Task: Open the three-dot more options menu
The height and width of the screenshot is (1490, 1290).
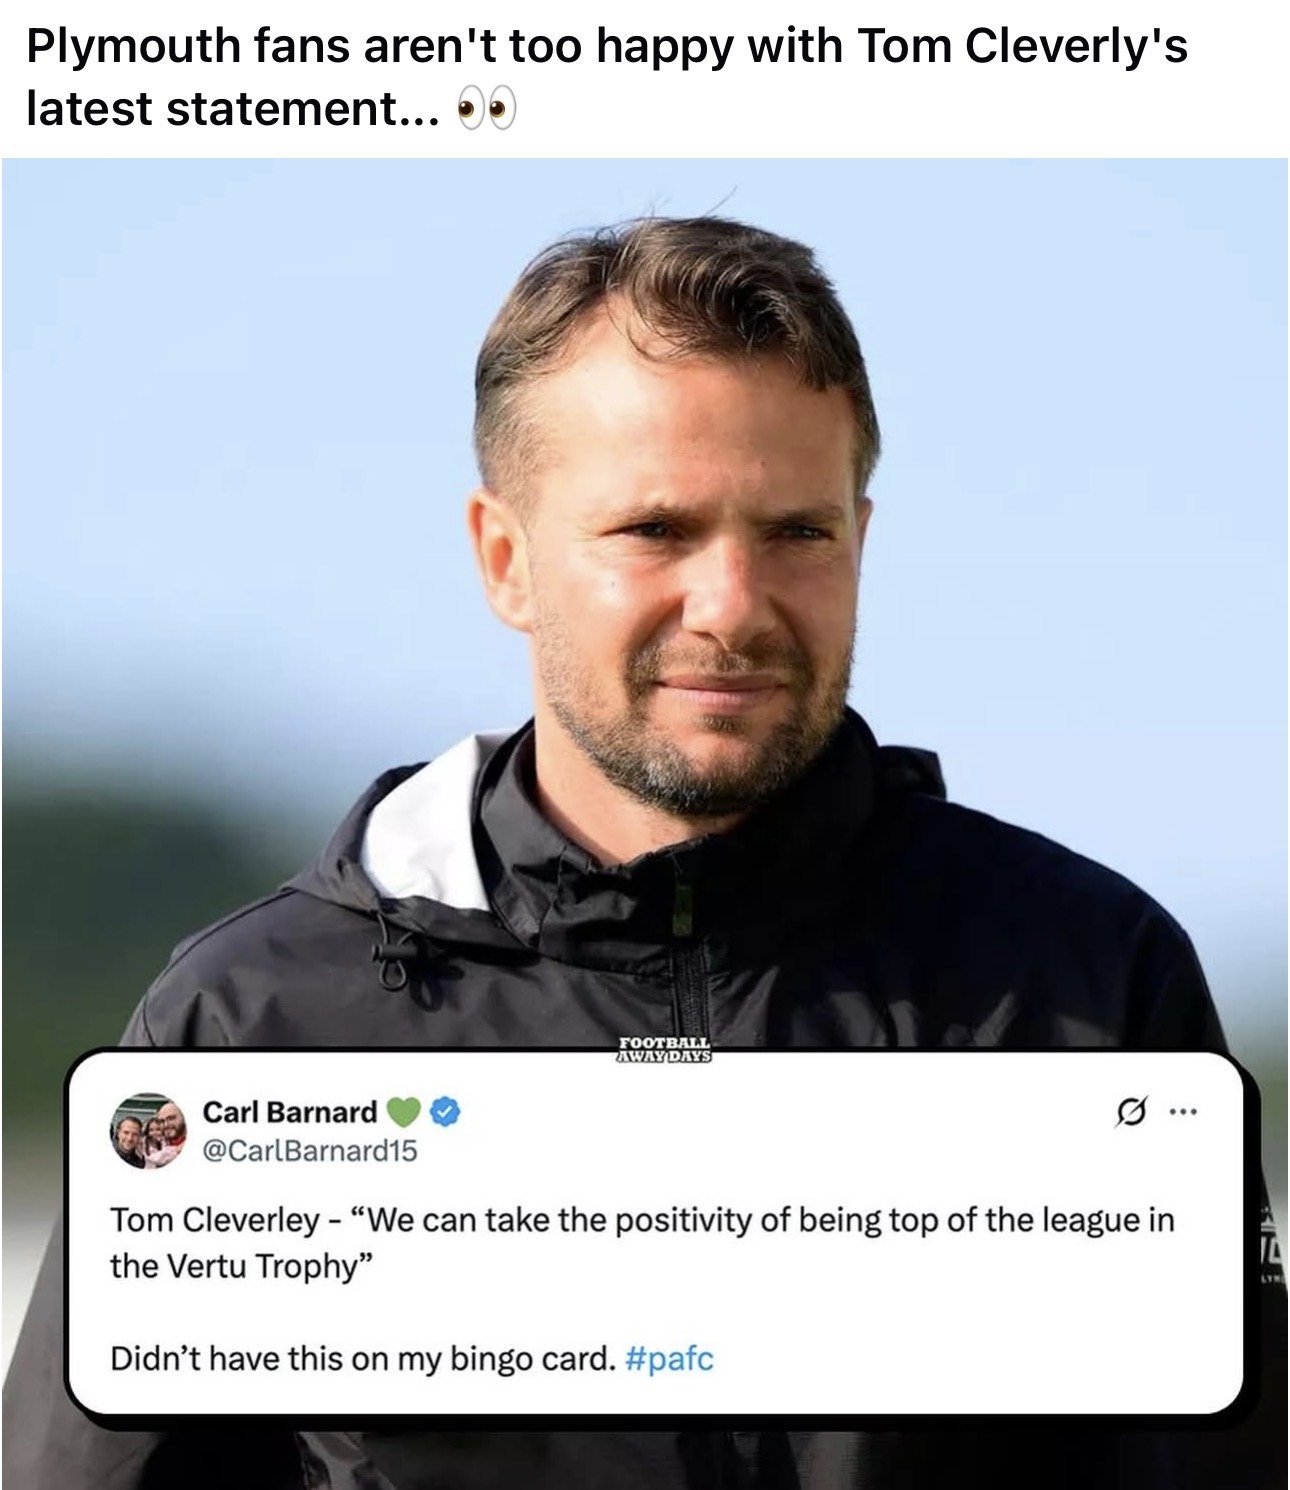Action: click(x=1181, y=1111)
